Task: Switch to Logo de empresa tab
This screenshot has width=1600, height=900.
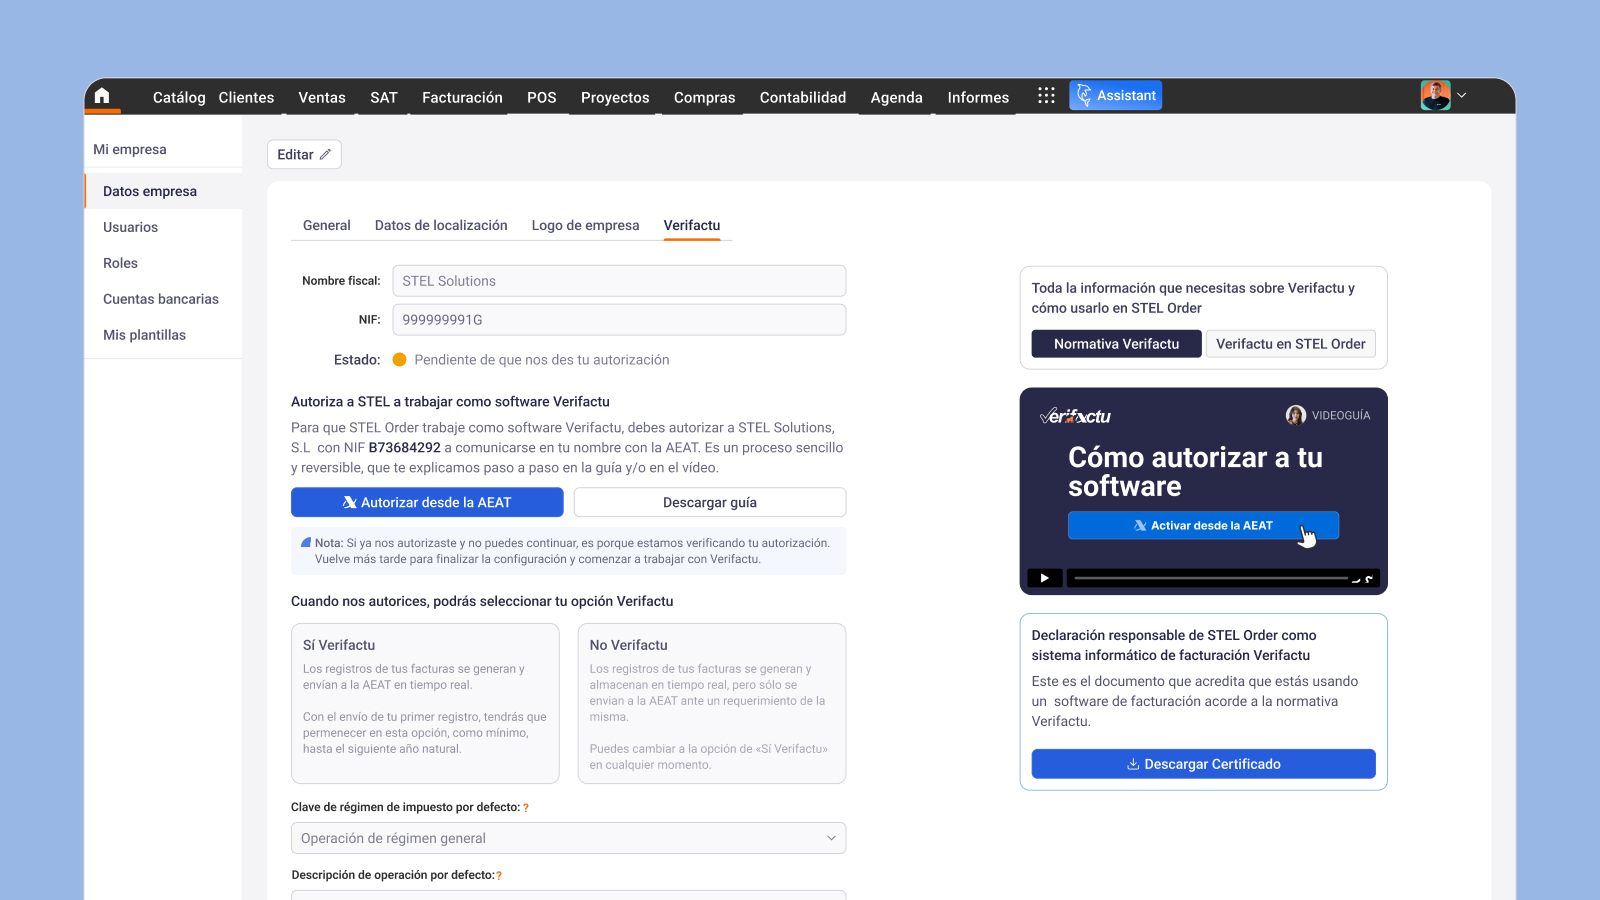Action: coord(585,225)
